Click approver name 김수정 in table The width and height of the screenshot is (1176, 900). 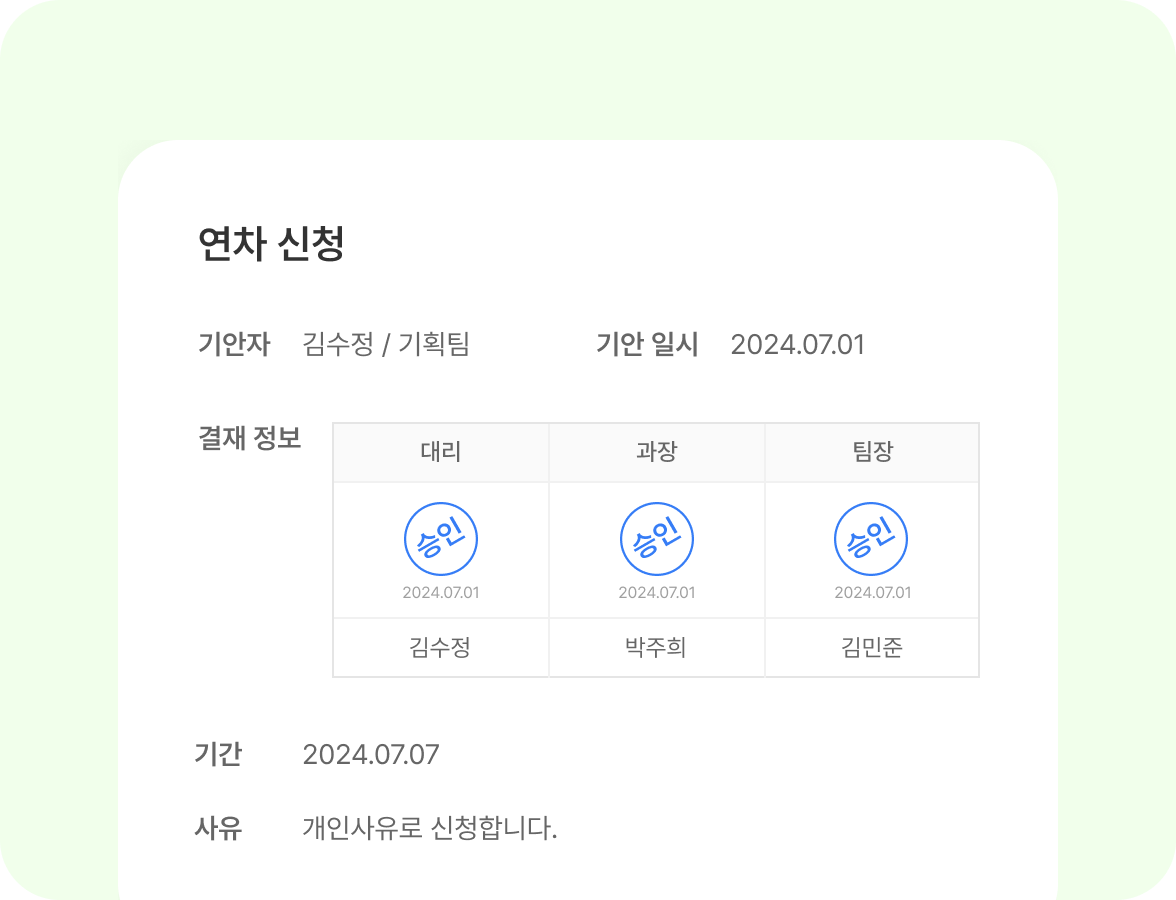[x=440, y=648]
